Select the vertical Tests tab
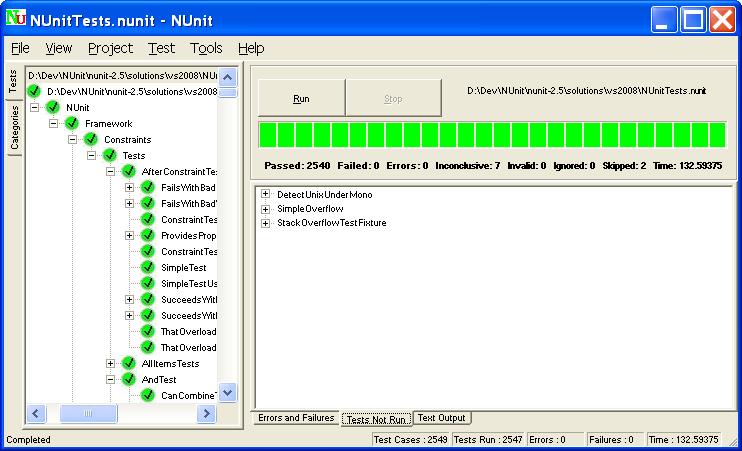Screen dimensions: 742x451 [13, 82]
